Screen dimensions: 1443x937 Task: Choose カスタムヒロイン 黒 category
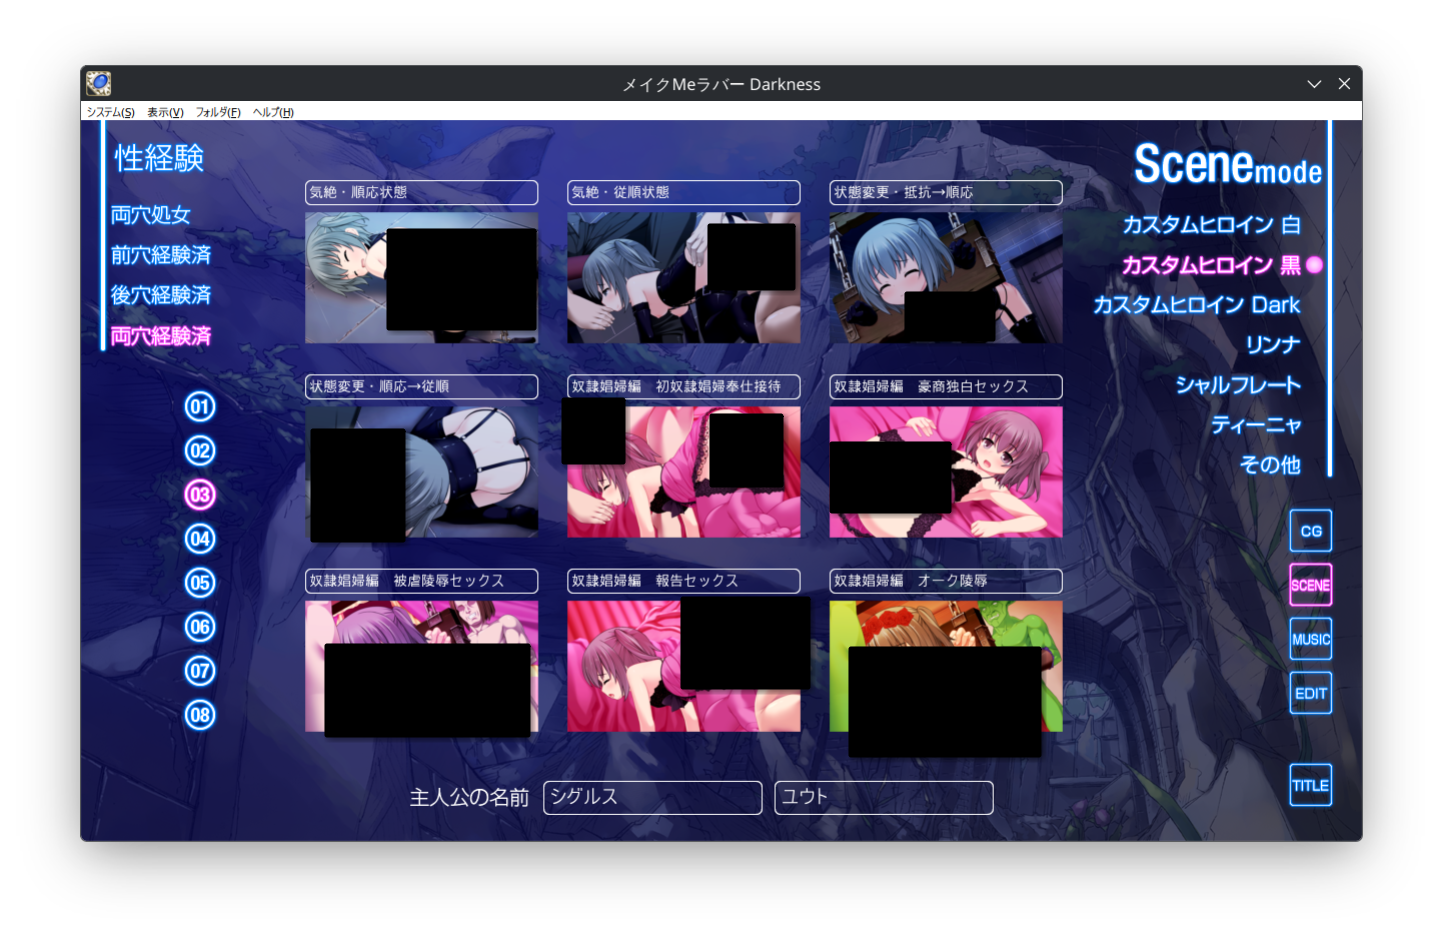[x=1211, y=265]
